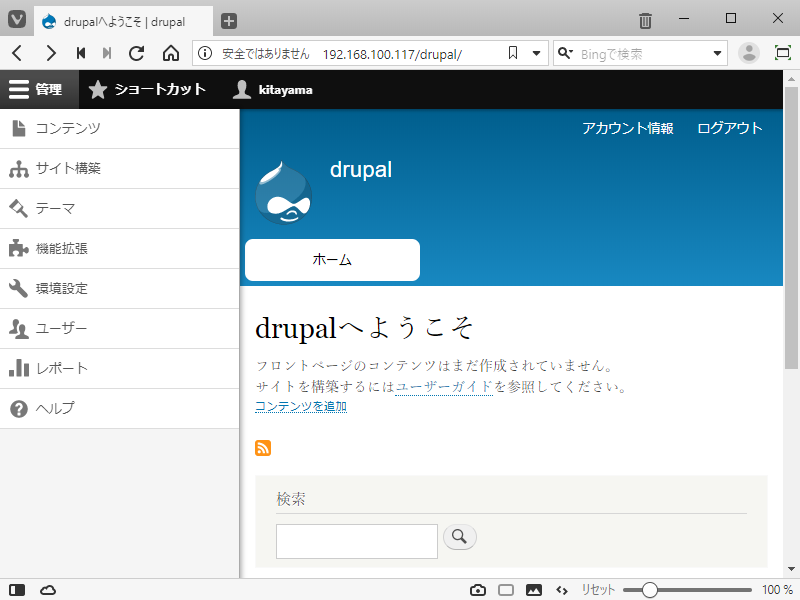The image size is (800, 600).
Task: Open the sync cloud icon
Action: click(x=48, y=590)
